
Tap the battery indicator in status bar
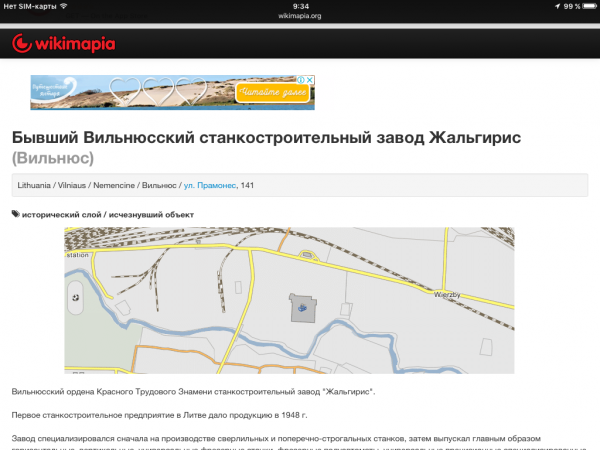(587, 6)
